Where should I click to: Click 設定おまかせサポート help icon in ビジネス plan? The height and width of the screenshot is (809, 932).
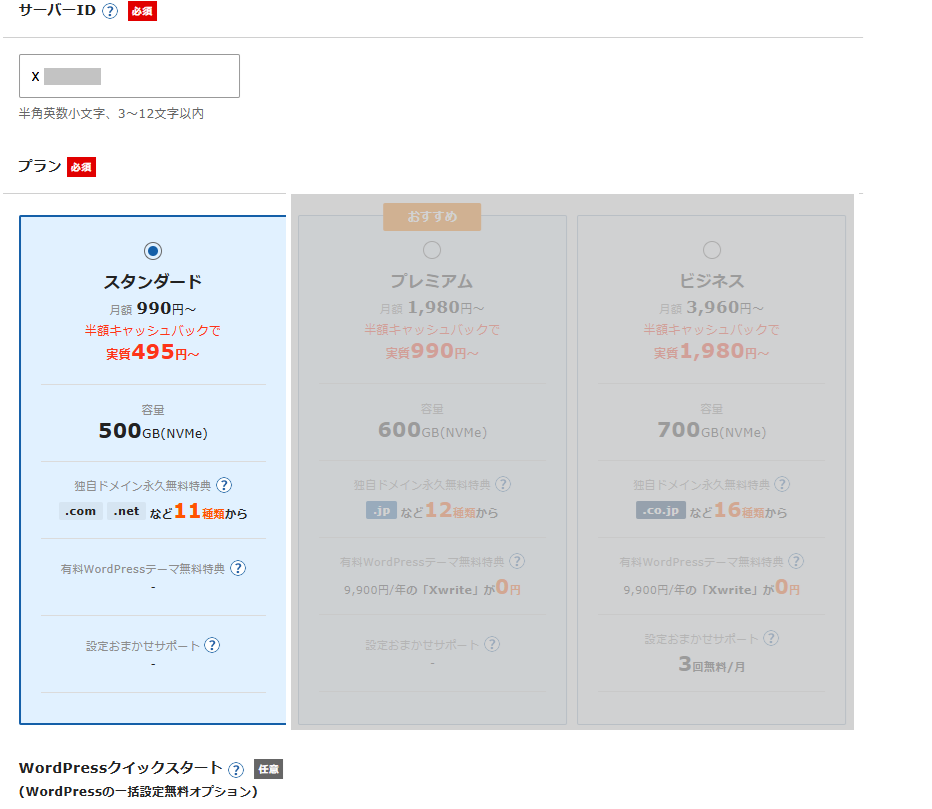(770, 638)
